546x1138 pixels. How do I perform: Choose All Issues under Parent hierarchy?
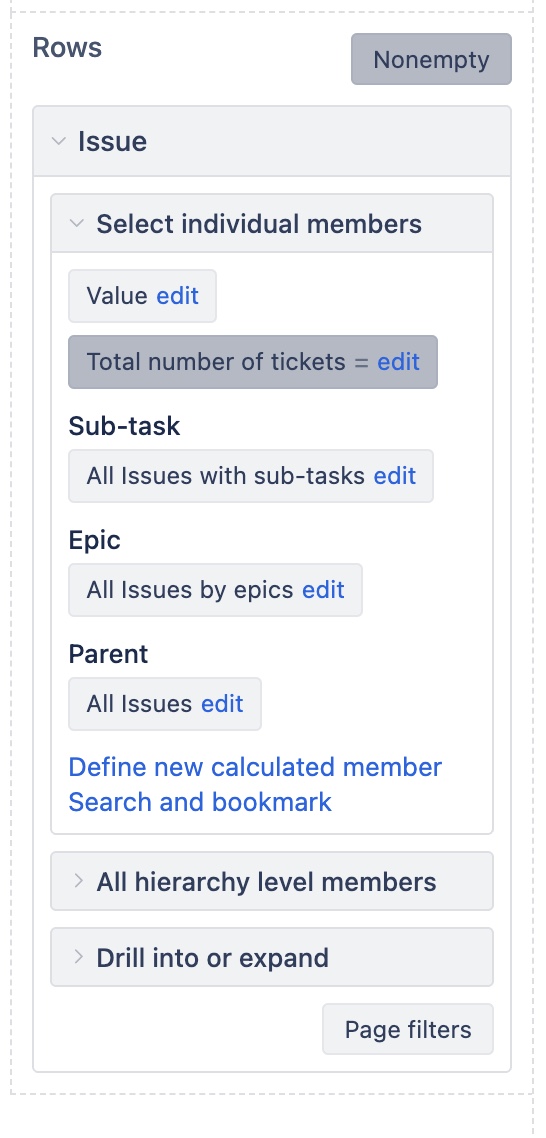(139, 704)
